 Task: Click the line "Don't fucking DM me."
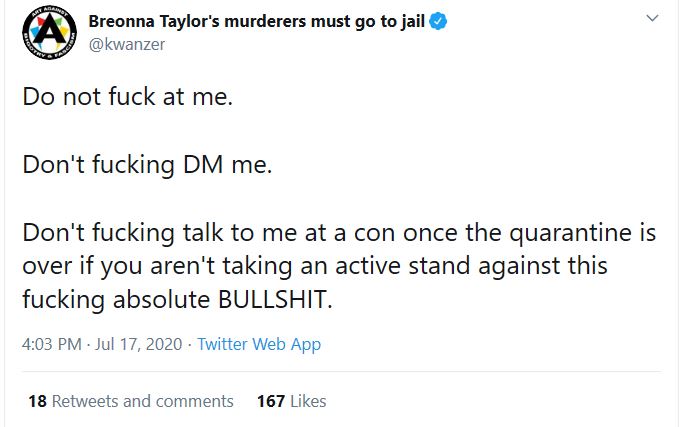[147, 164]
